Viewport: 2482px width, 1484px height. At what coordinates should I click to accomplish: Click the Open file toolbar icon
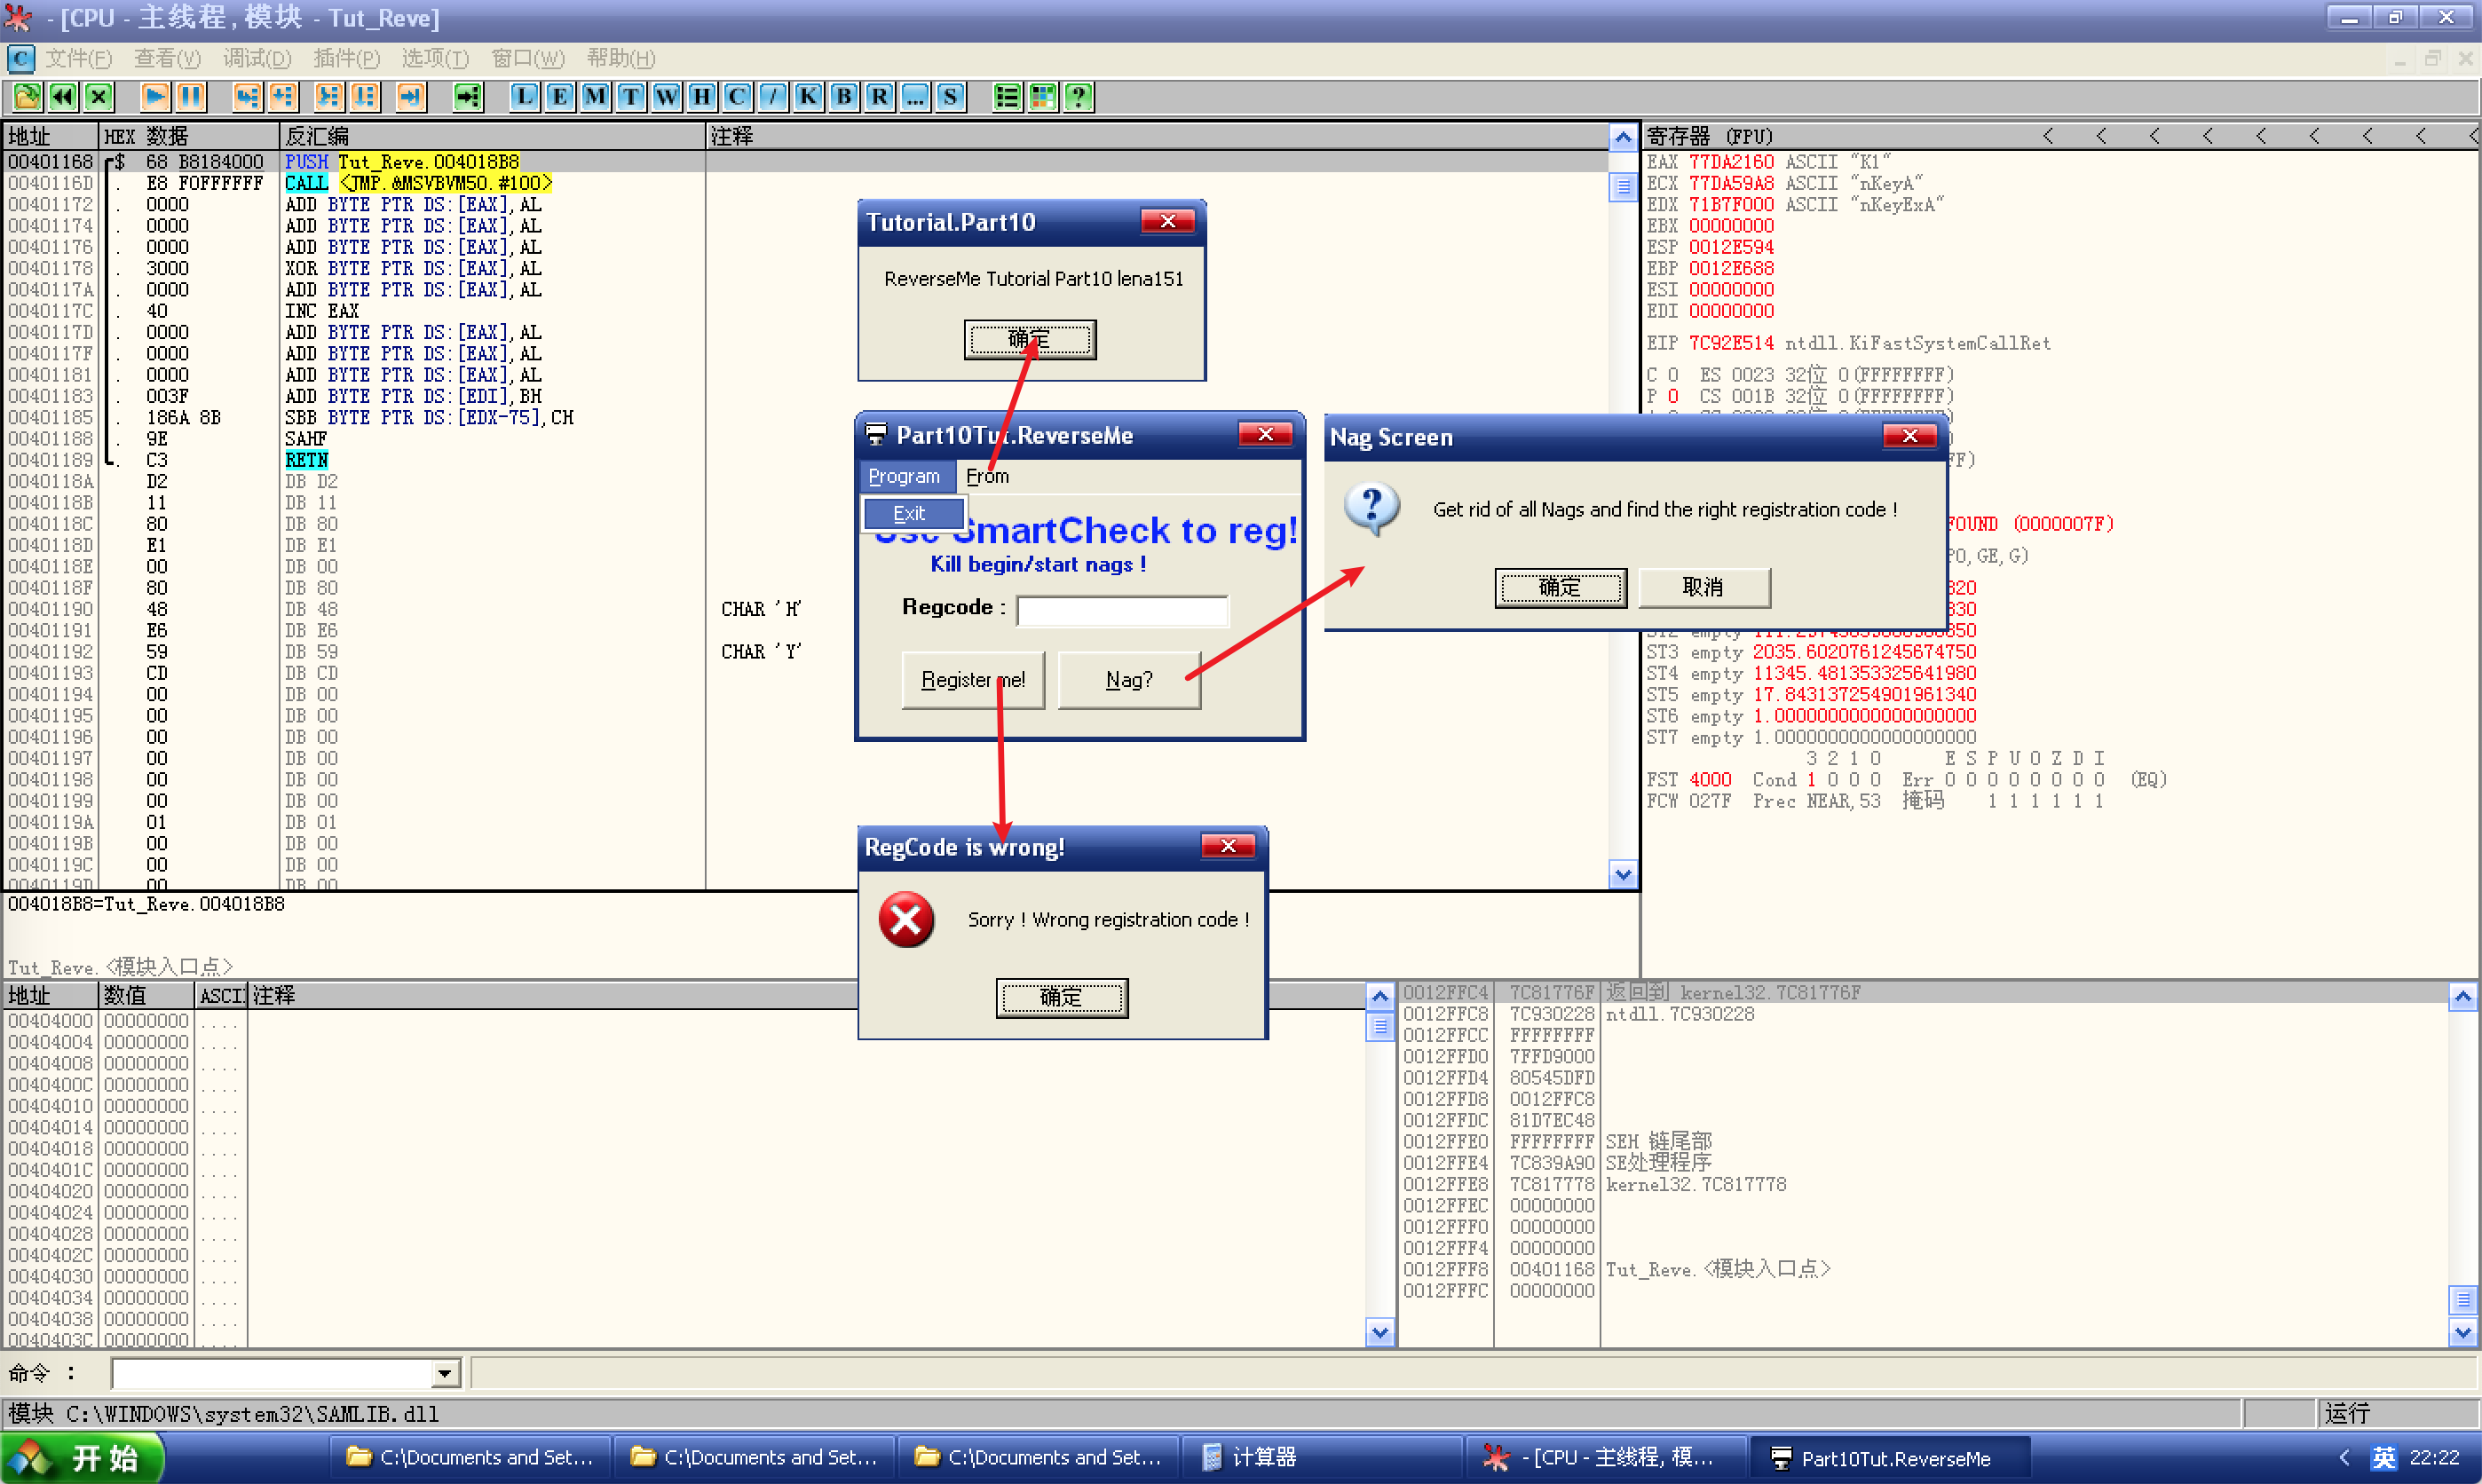27,97
